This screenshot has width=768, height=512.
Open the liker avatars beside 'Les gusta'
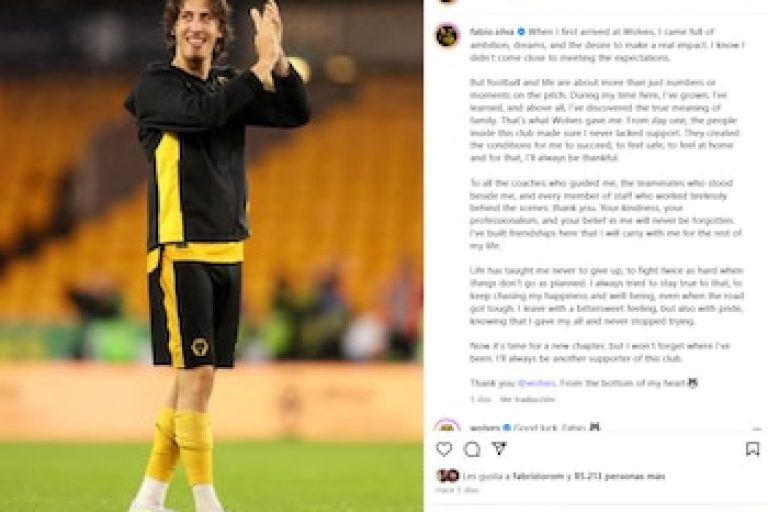(x=447, y=475)
